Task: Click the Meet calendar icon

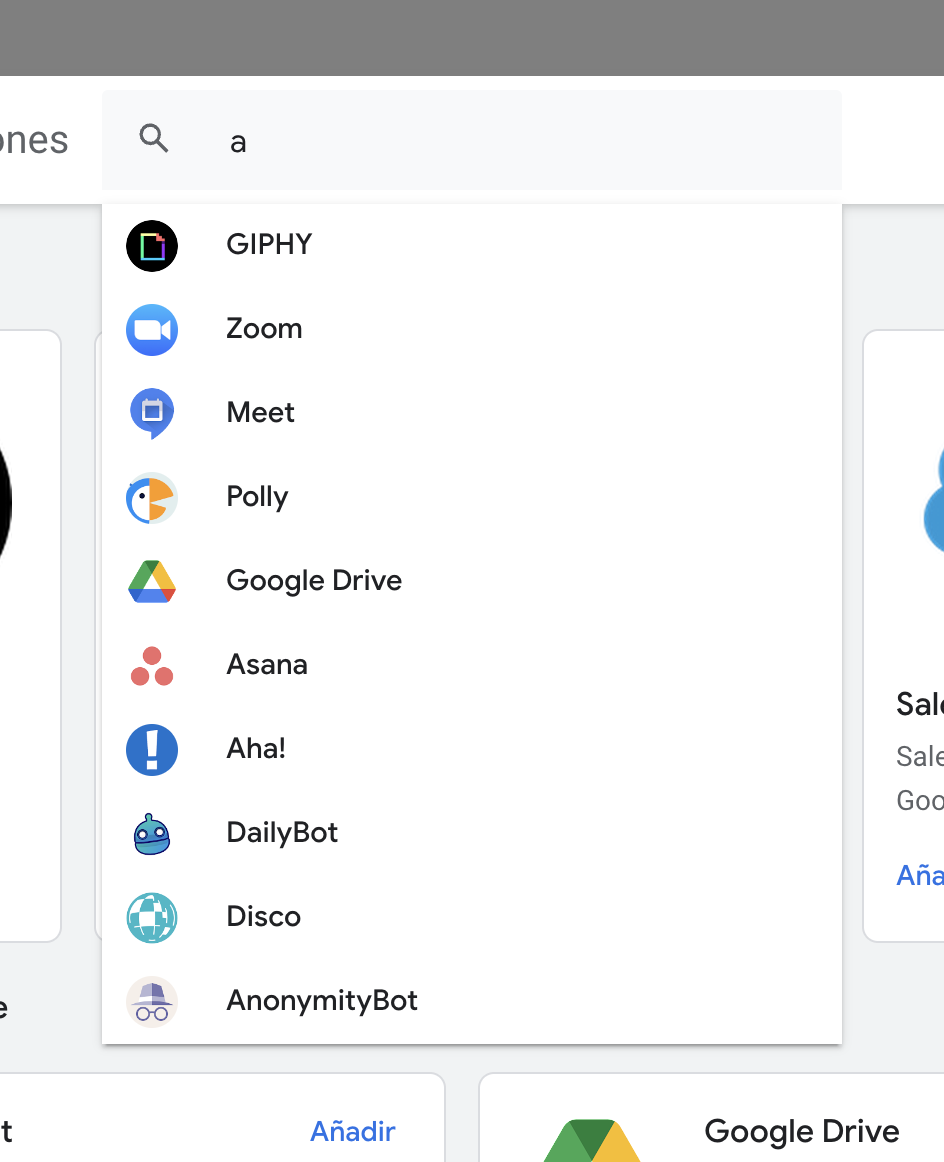Action: (152, 413)
